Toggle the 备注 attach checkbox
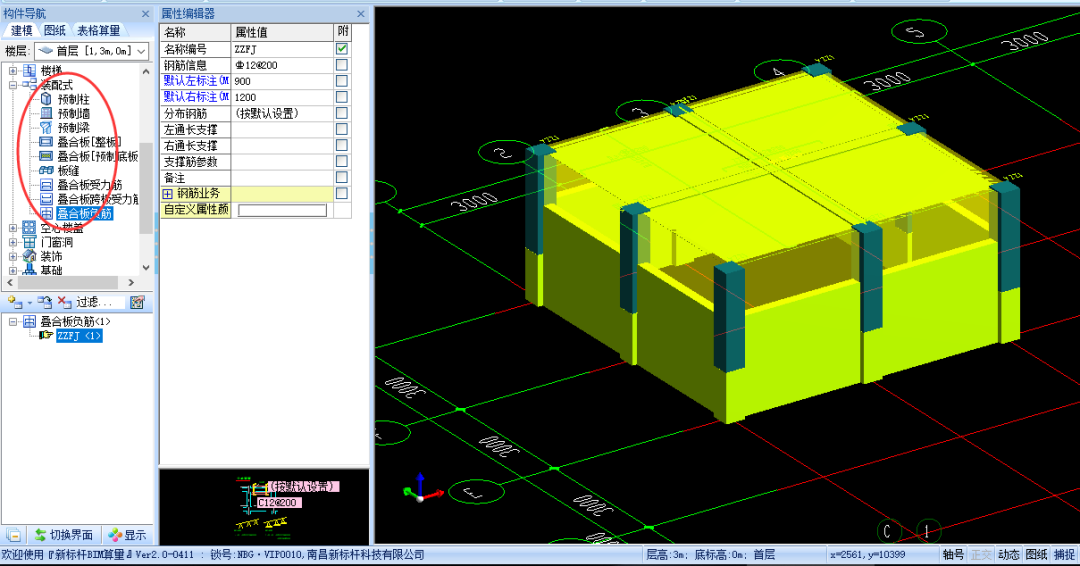The height and width of the screenshot is (566, 1080). (x=342, y=178)
